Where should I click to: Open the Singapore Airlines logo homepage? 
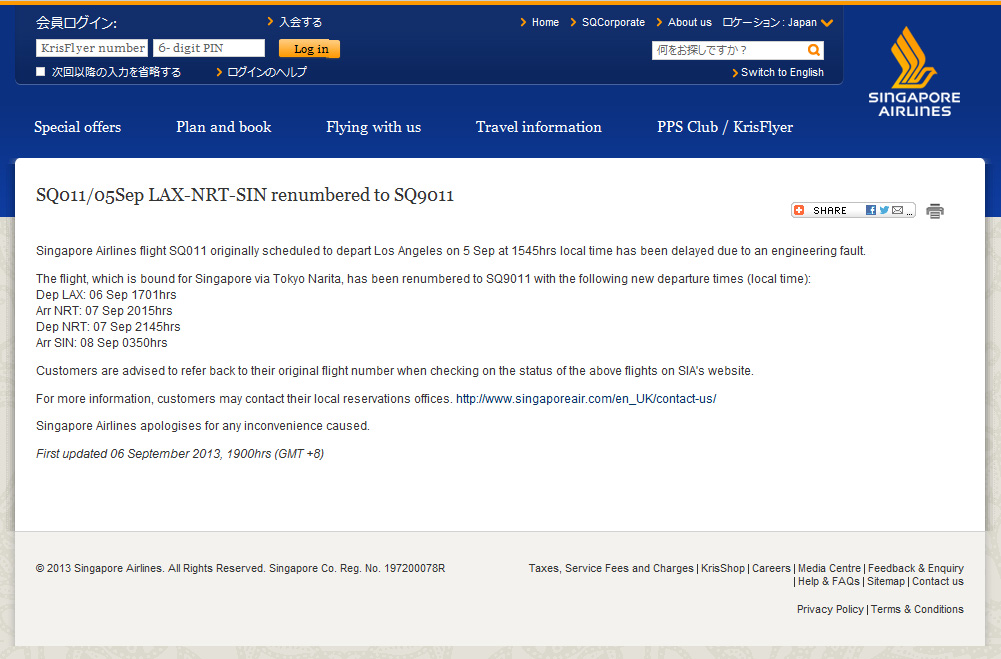click(x=914, y=72)
